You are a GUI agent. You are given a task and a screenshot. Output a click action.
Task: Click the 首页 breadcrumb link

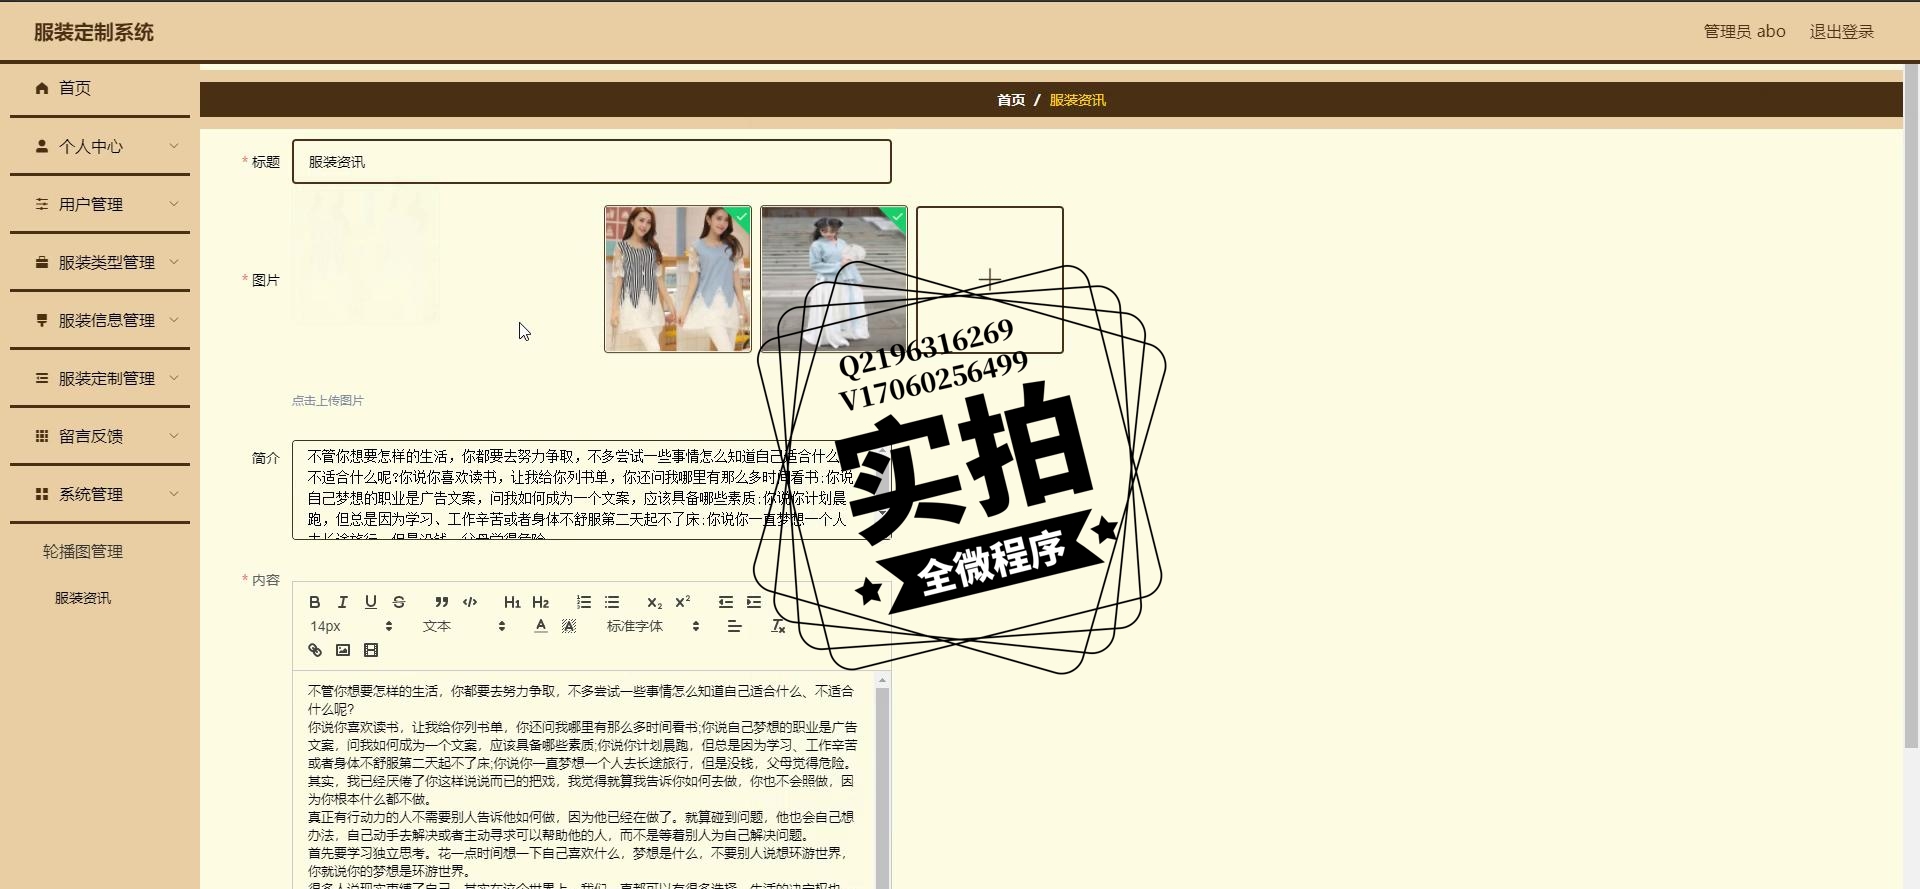pyautogui.click(x=1011, y=100)
